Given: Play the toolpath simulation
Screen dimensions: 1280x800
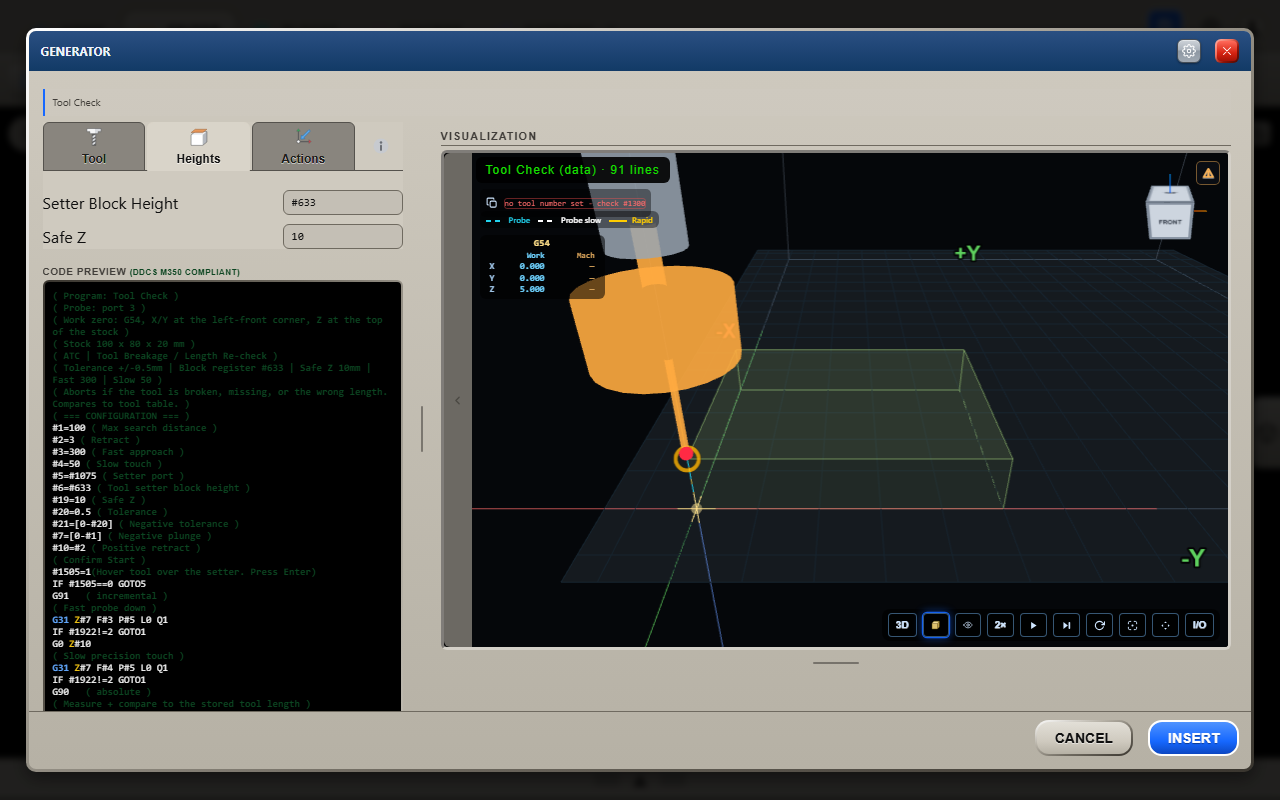Looking at the screenshot, I should [1034, 625].
